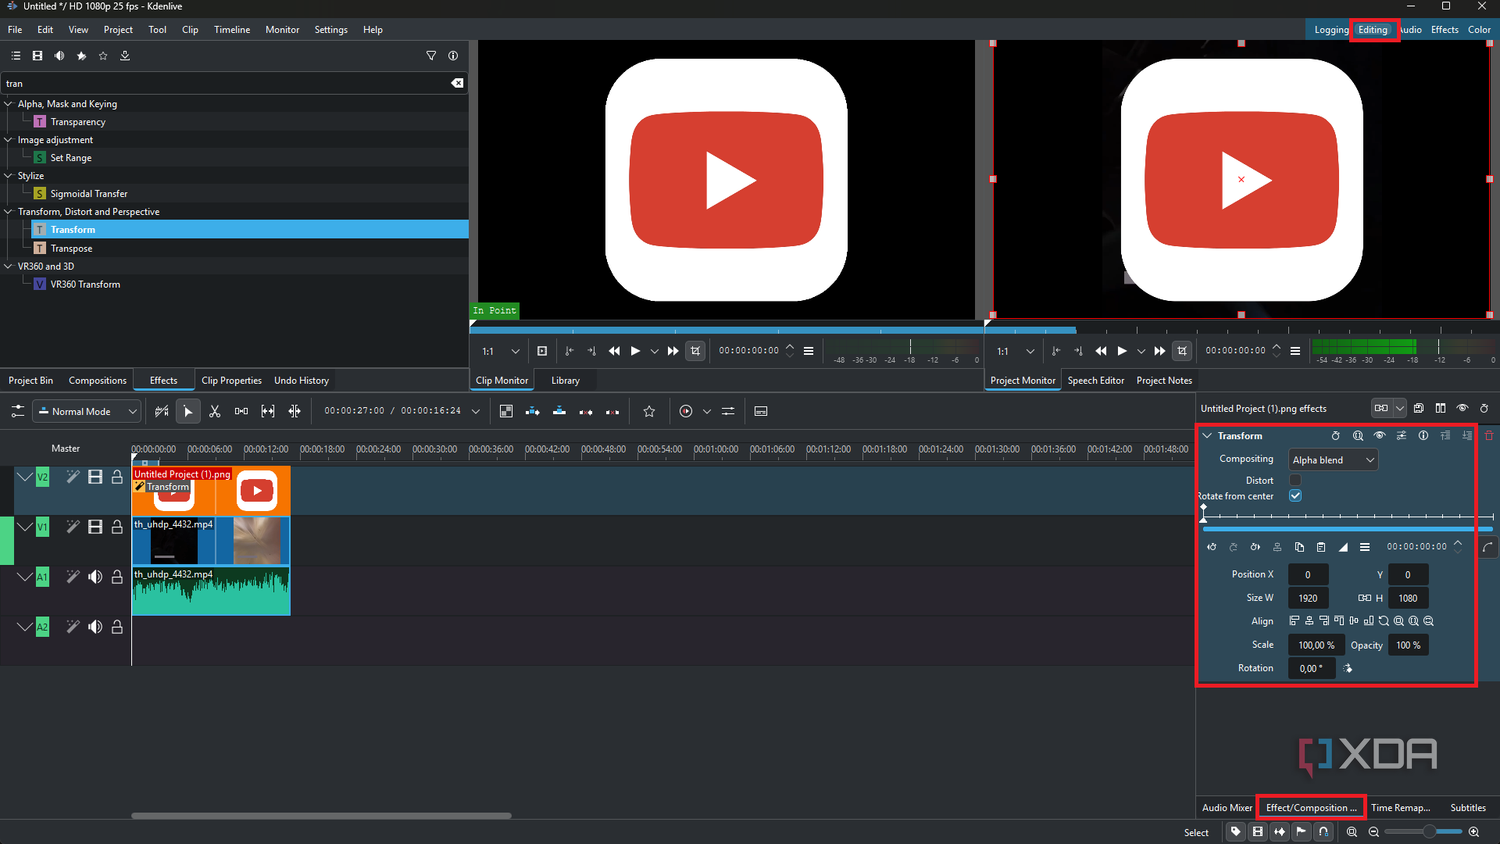Switch to Color workspace
Screen dimensions: 1500x844
tap(1479, 30)
